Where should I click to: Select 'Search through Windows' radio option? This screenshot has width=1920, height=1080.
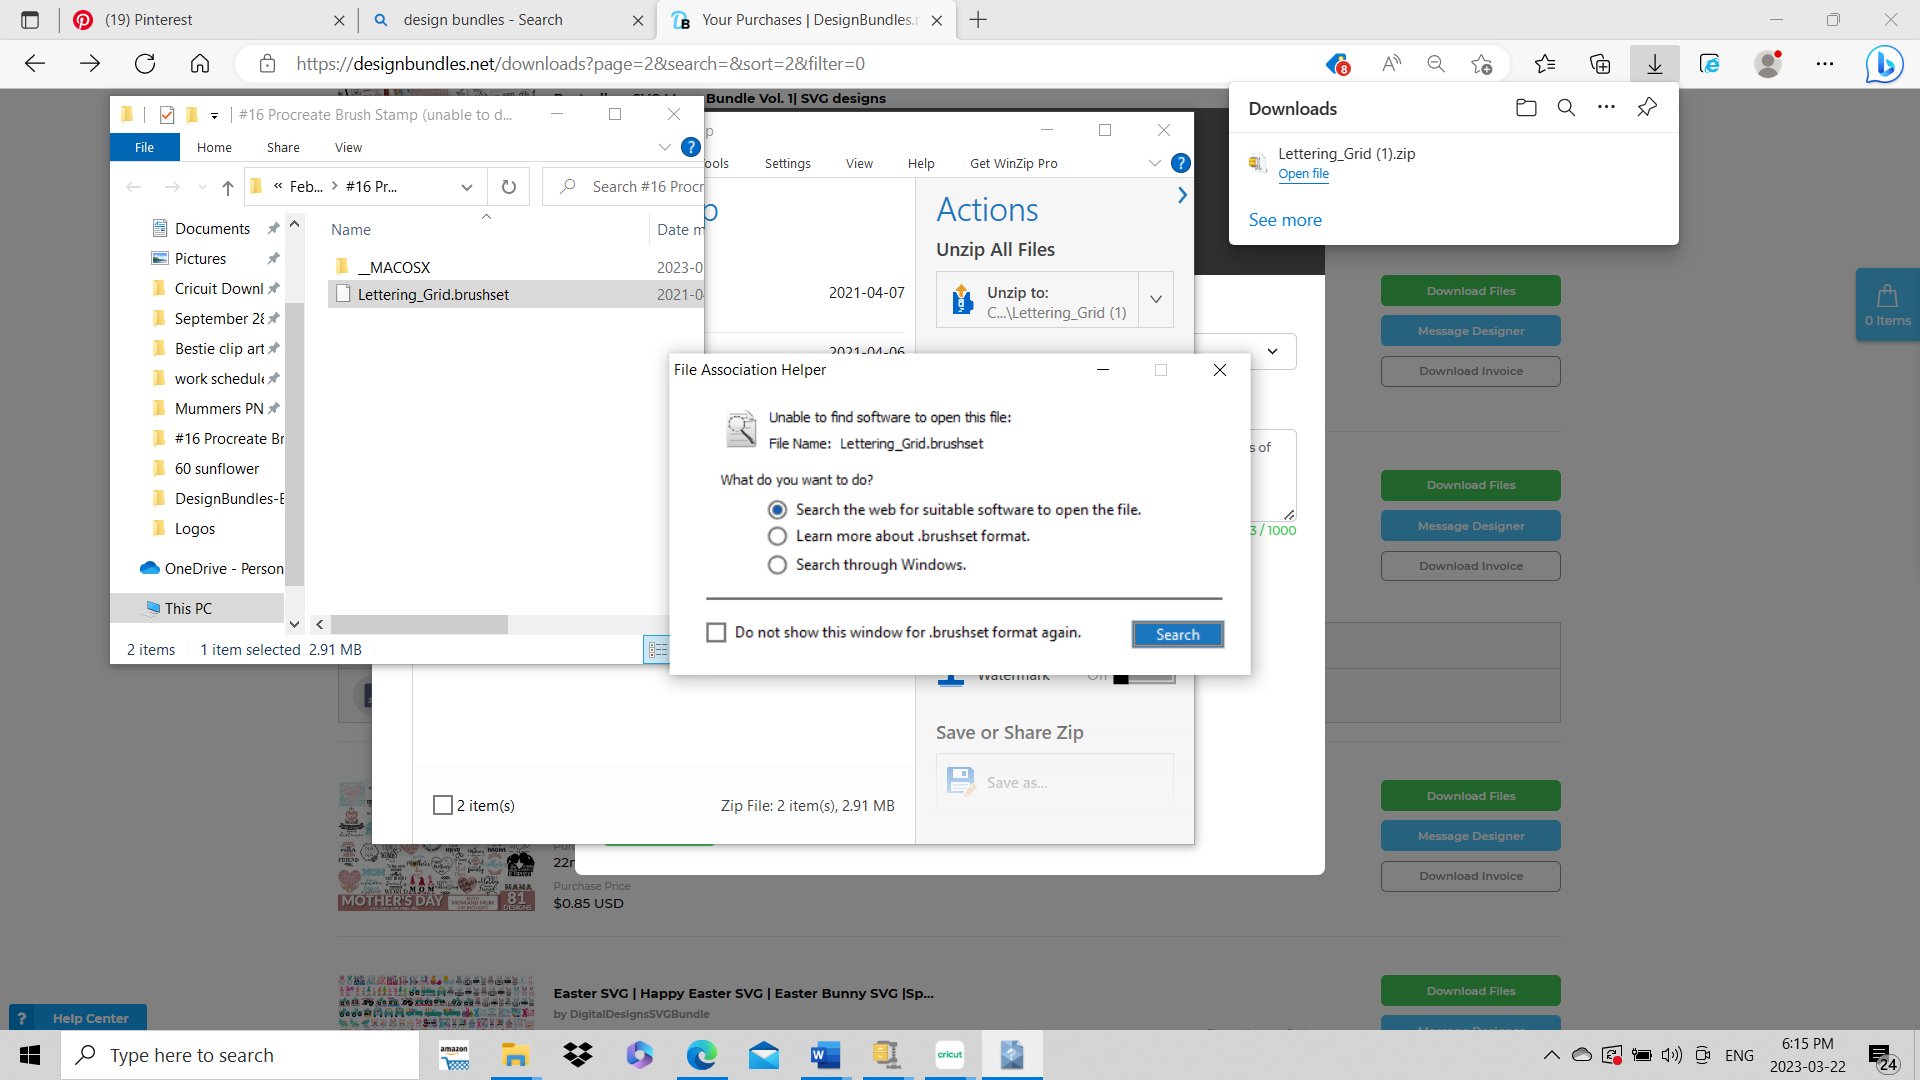pyautogui.click(x=777, y=565)
